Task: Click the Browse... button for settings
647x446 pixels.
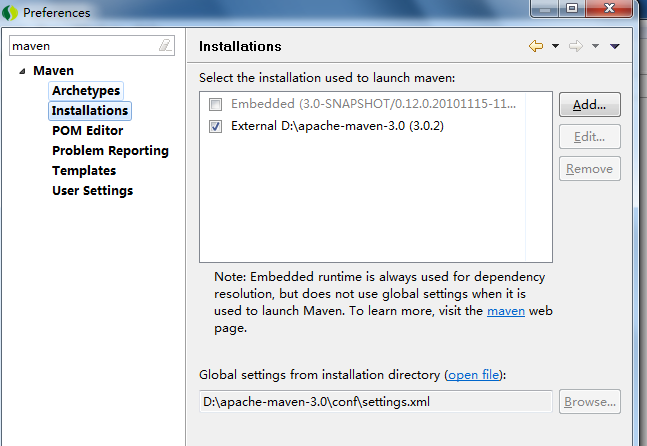Action: click(x=590, y=401)
